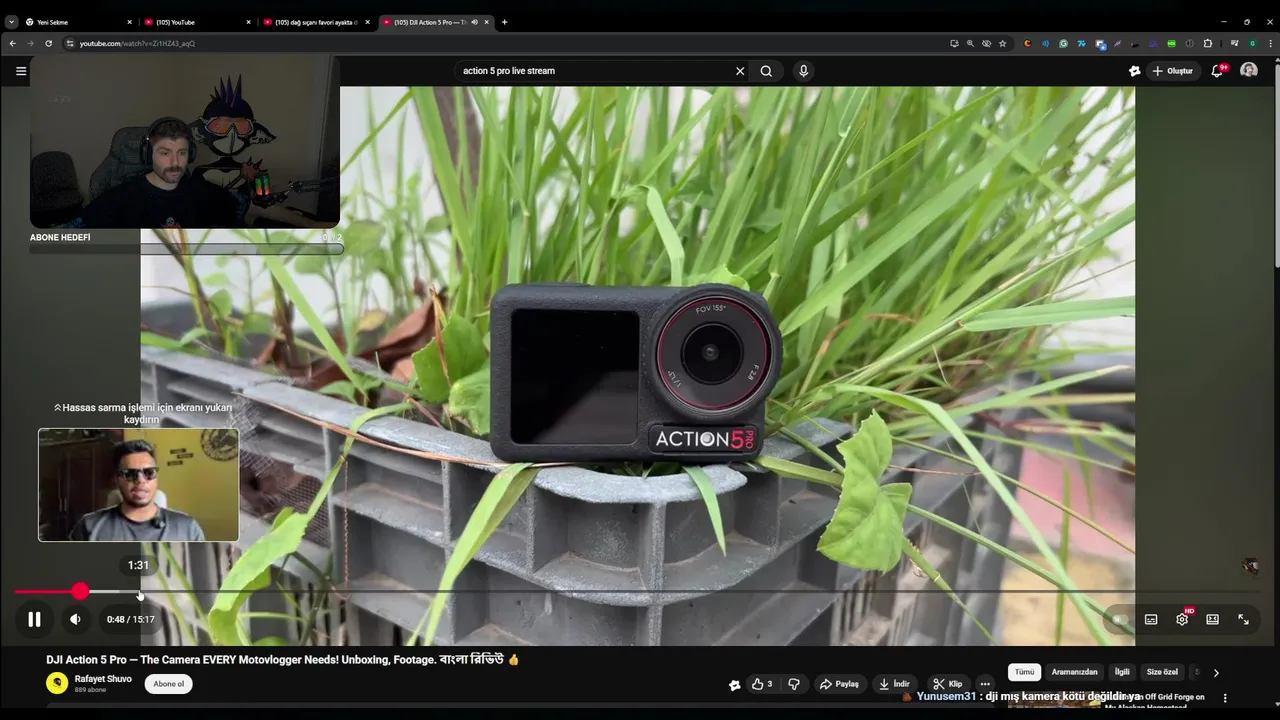Seek to the 1:31 point on timeline
The height and width of the screenshot is (720, 1280).
point(139,592)
